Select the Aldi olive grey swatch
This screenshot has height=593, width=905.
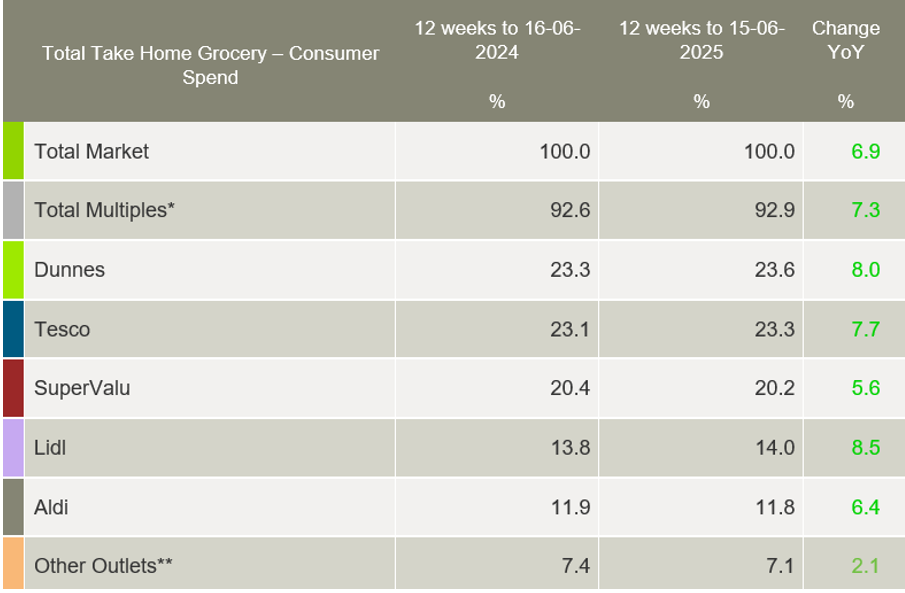13,507
